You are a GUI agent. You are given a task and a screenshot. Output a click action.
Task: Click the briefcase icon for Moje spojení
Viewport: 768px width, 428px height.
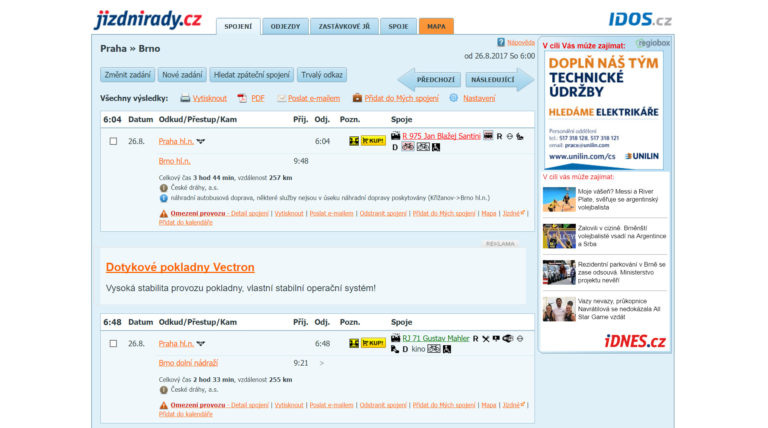(x=357, y=98)
